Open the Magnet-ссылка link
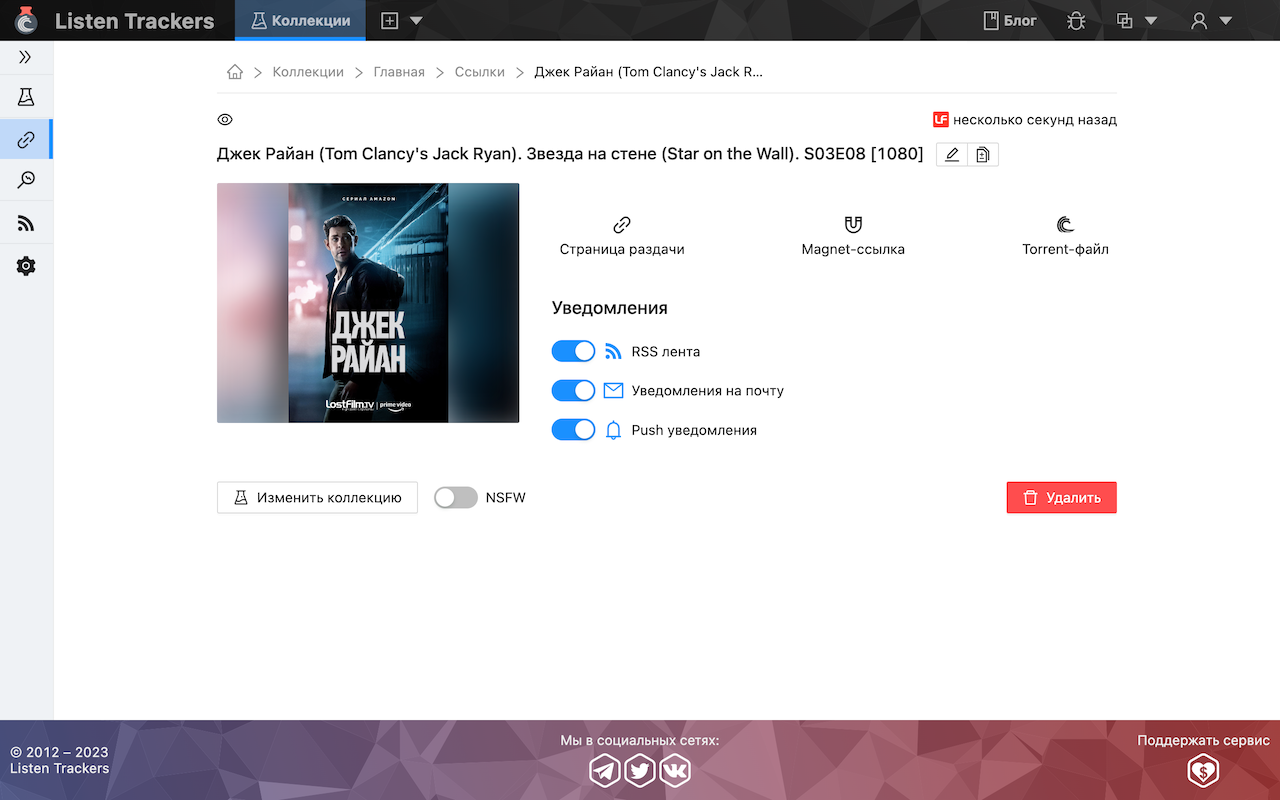This screenshot has height=800, width=1280. pos(853,235)
